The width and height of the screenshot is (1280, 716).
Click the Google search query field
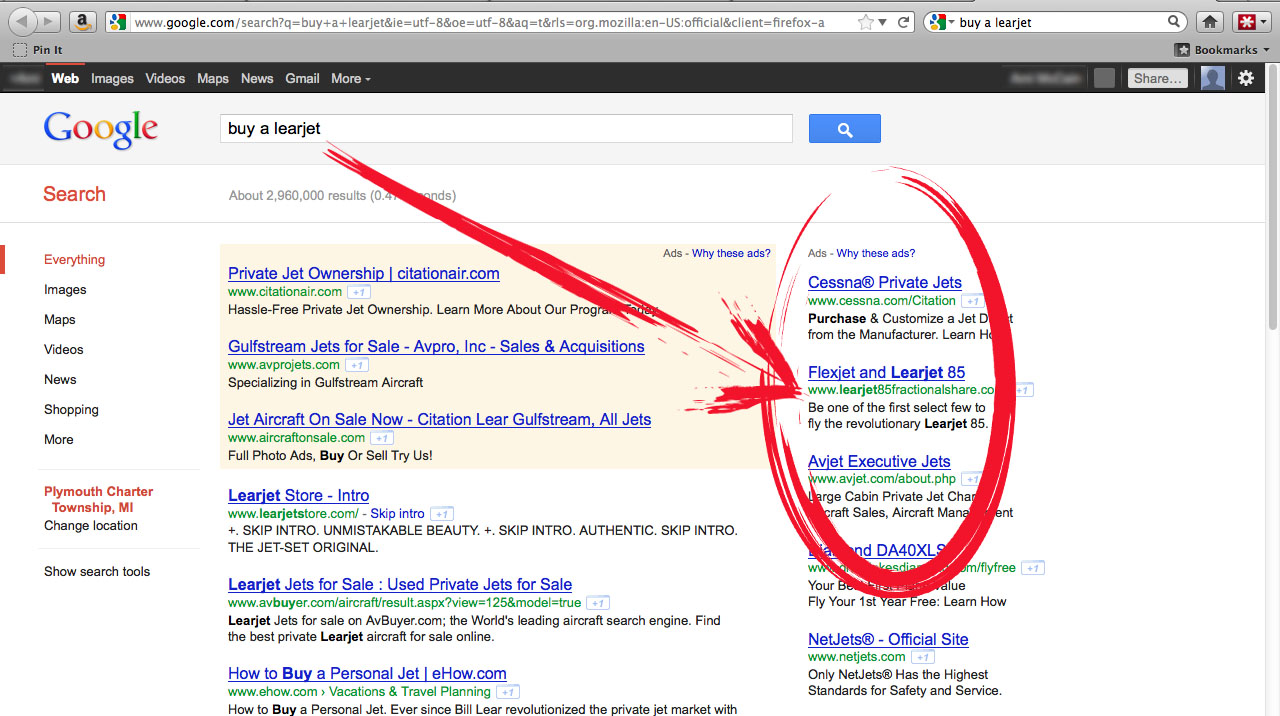[x=506, y=129]
